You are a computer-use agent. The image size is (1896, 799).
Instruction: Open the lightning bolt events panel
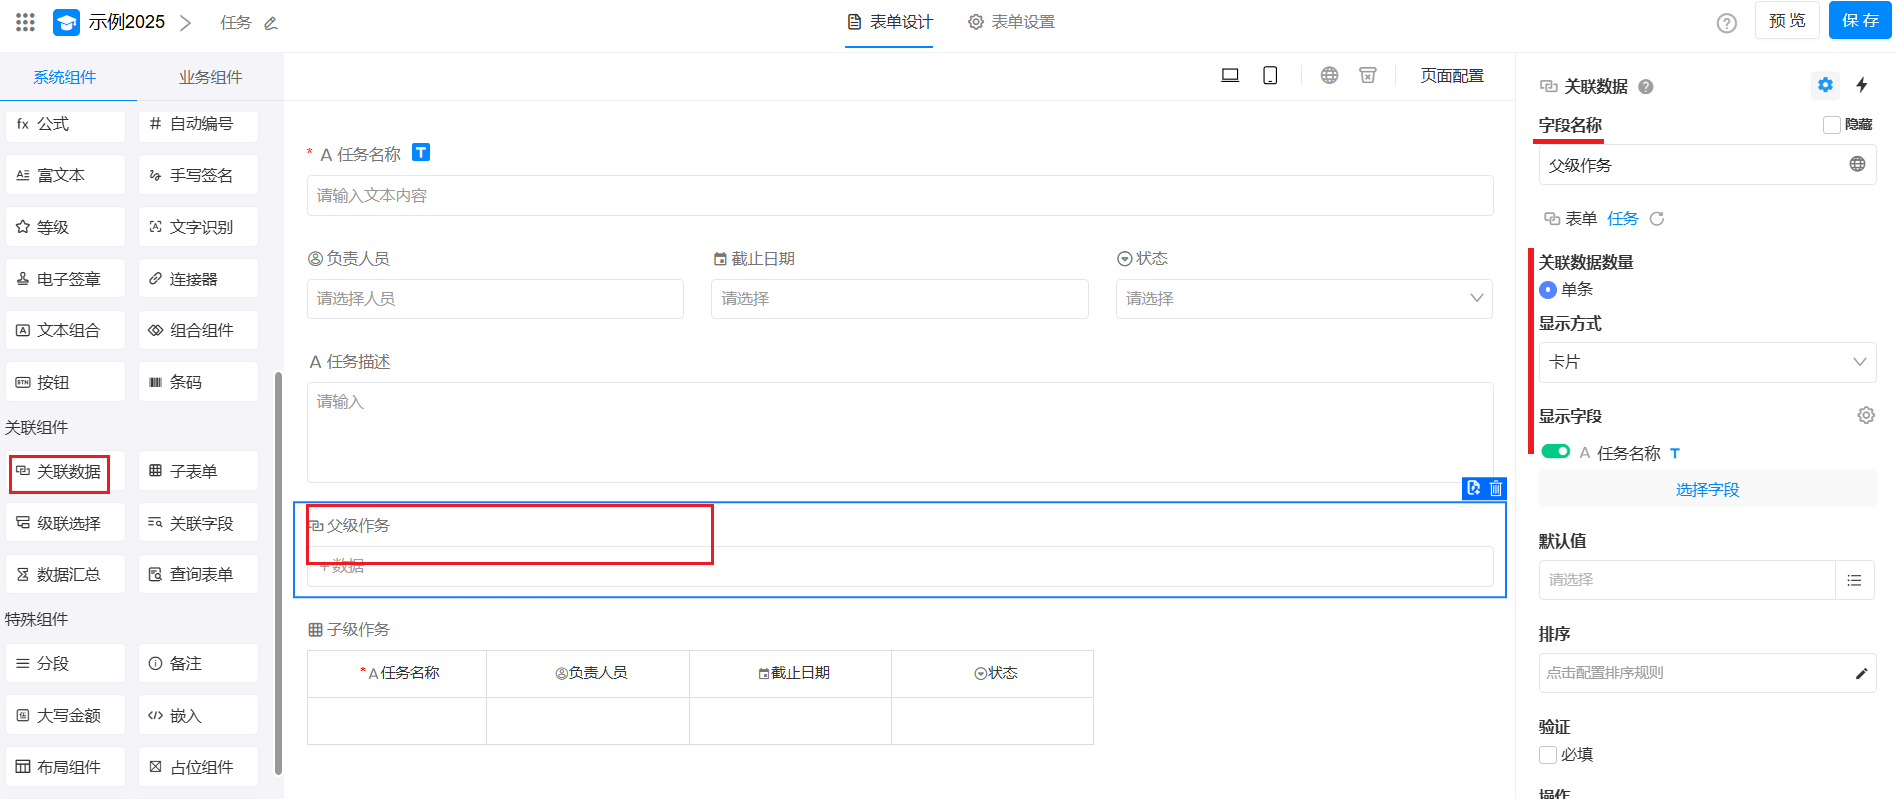1862,85
